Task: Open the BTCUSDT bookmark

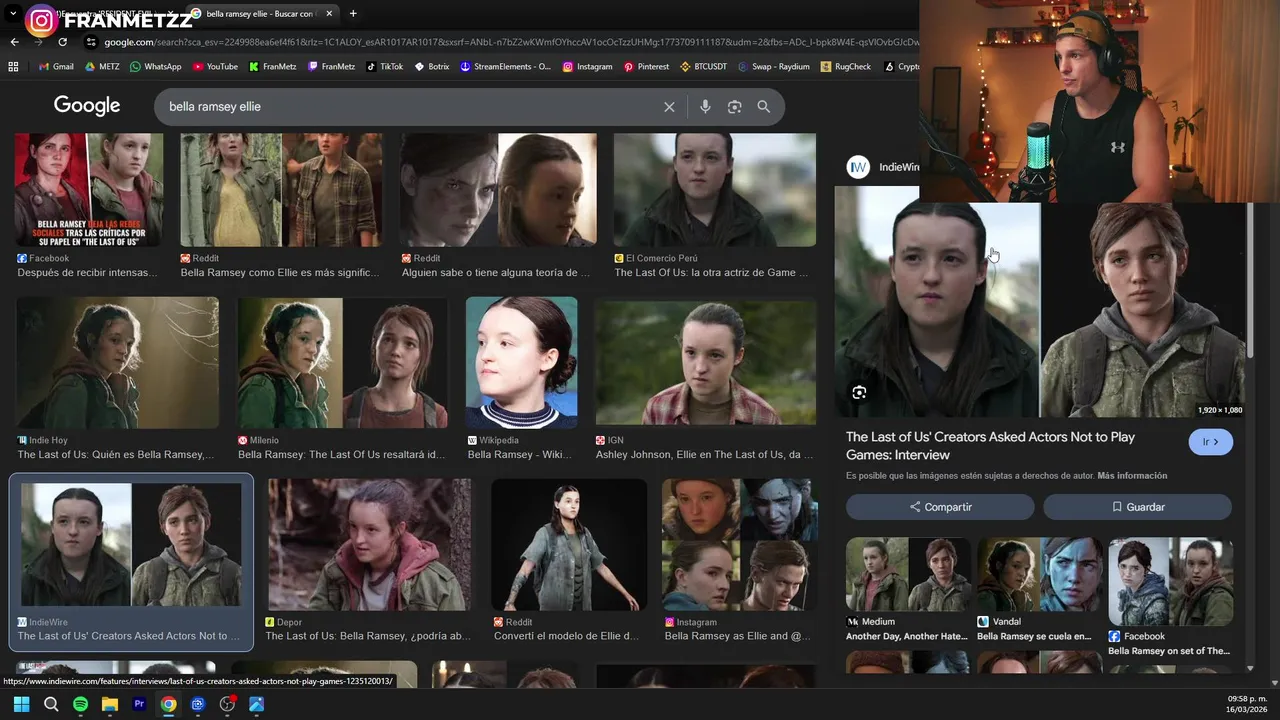Action: tap(704, 67)
